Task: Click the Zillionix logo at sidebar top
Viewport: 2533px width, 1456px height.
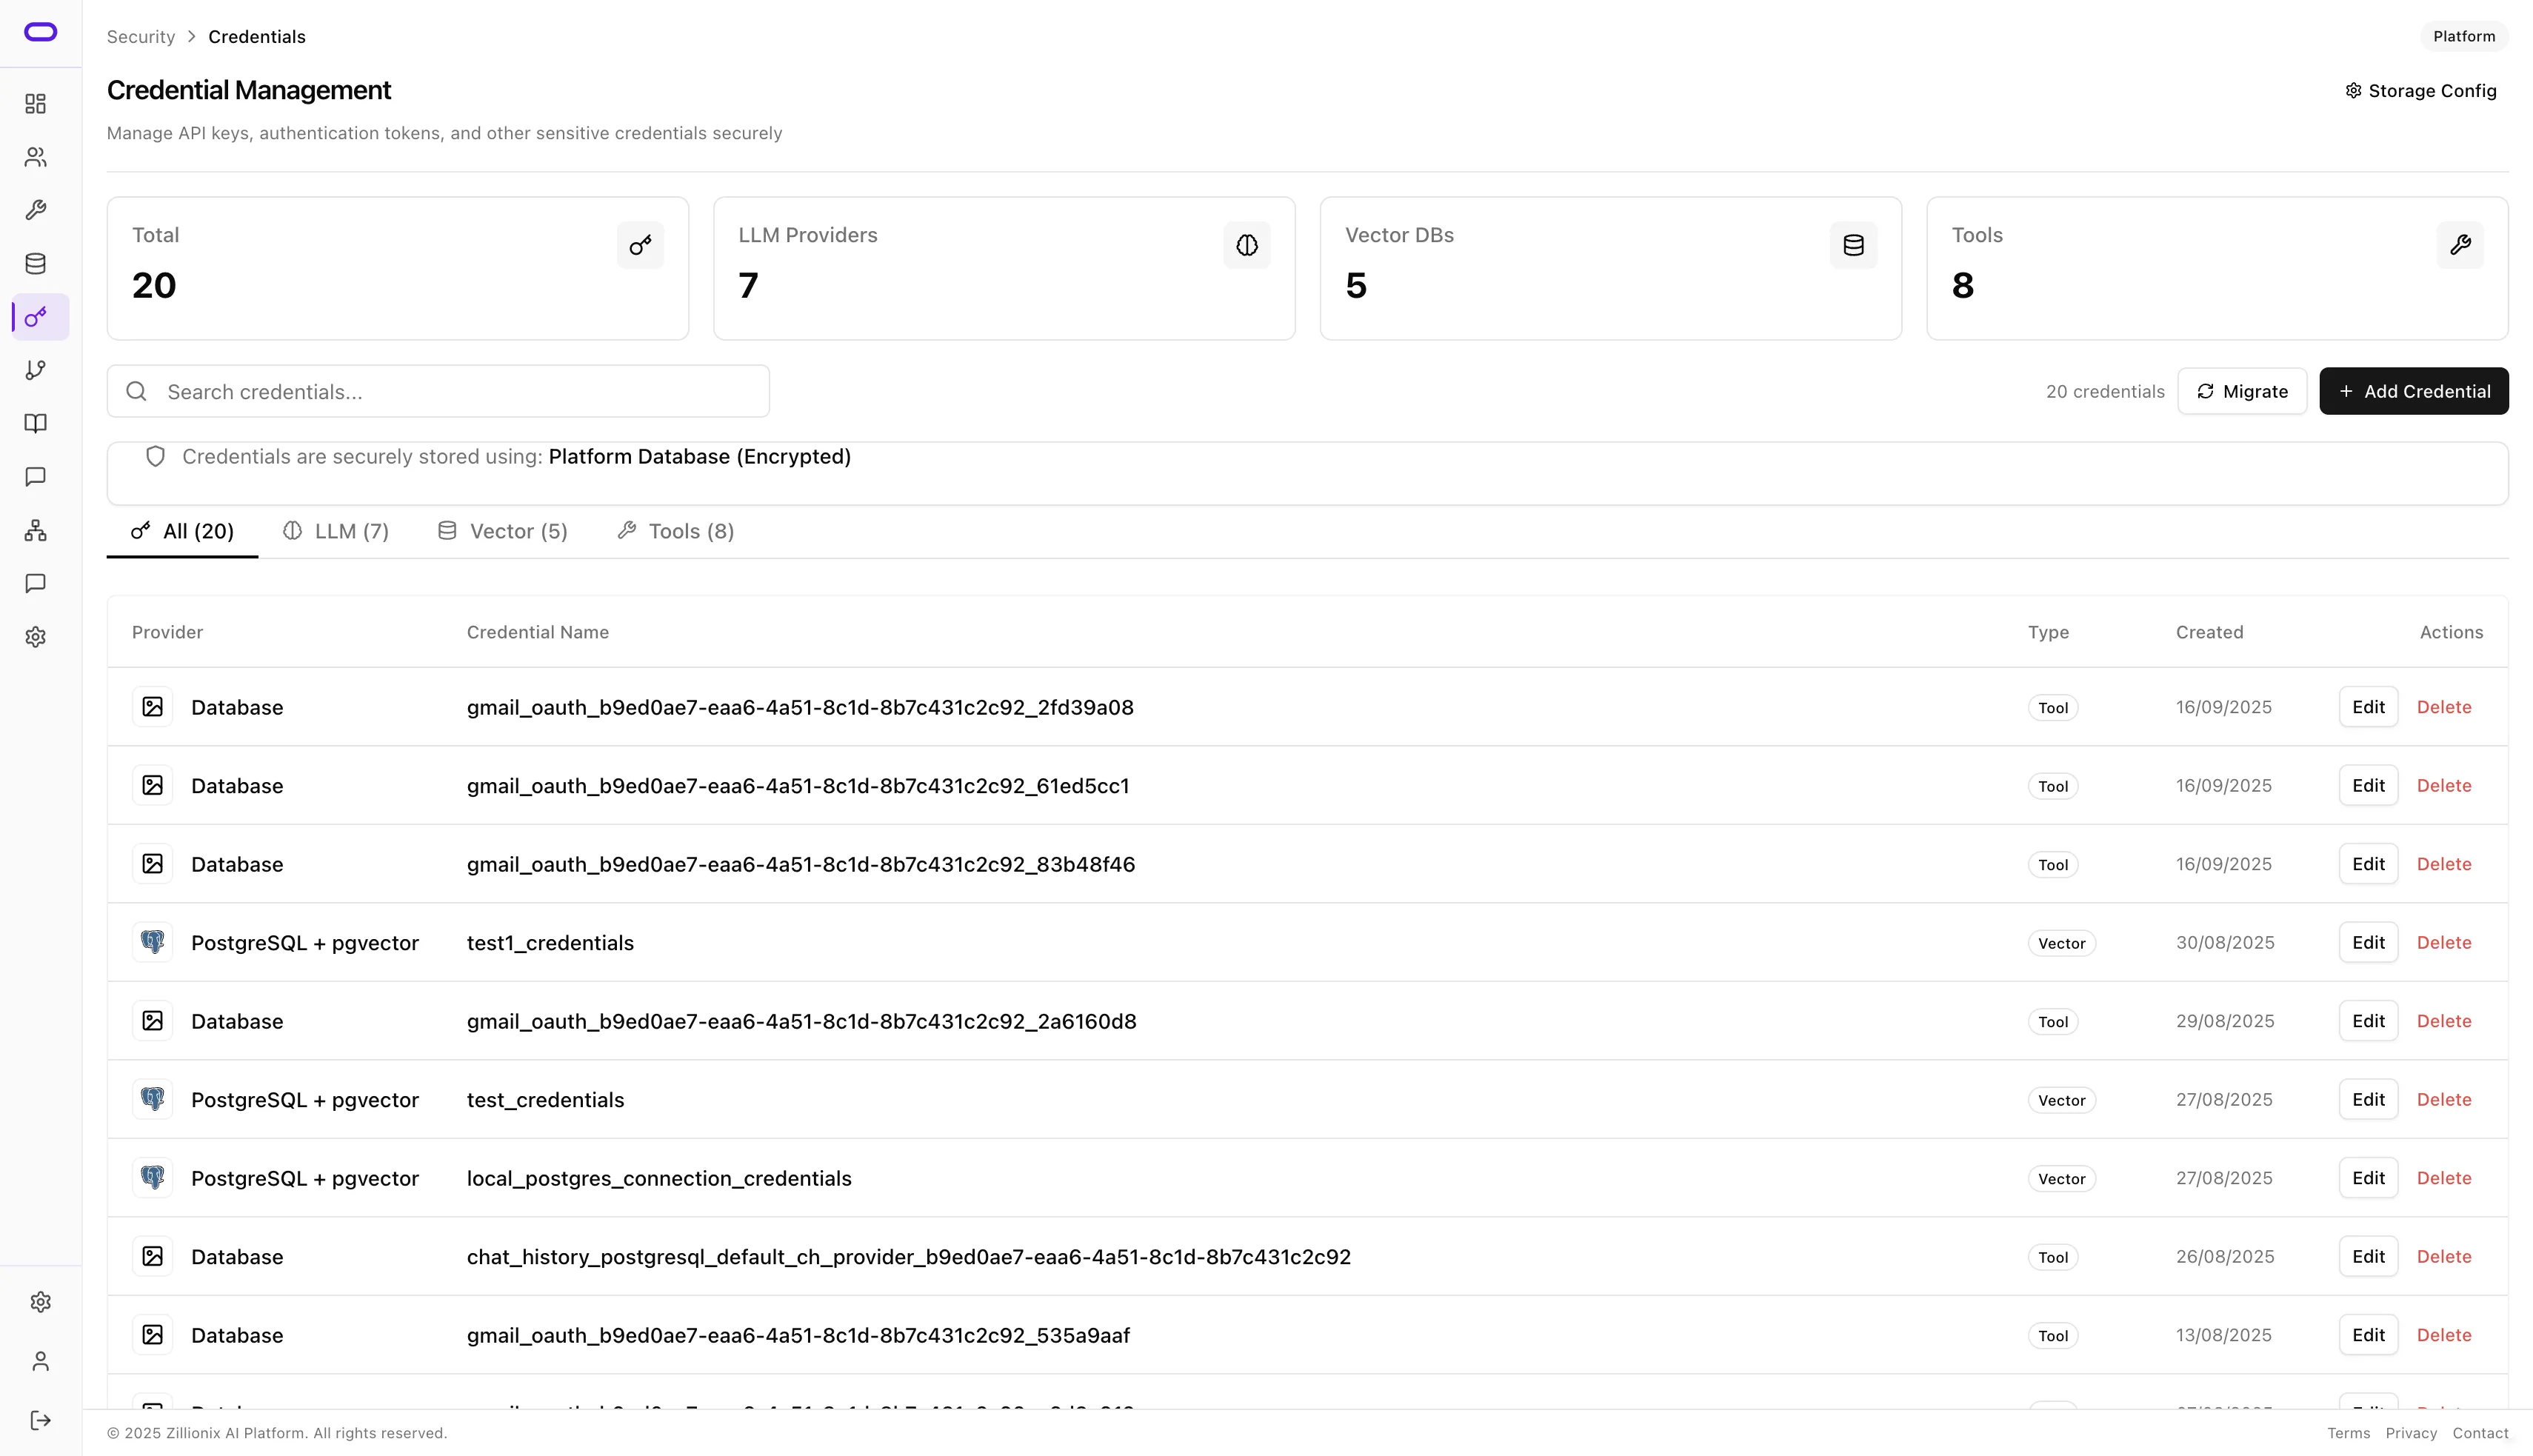Action: pos(39,32)
